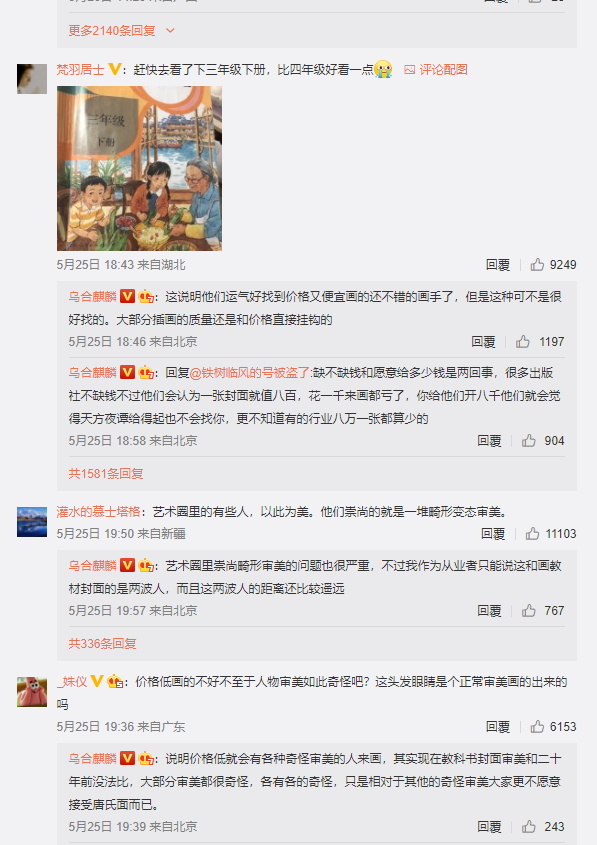Reply to 灌水的慕士塔格's comment

pyautogui.click(x=493, y=534)
